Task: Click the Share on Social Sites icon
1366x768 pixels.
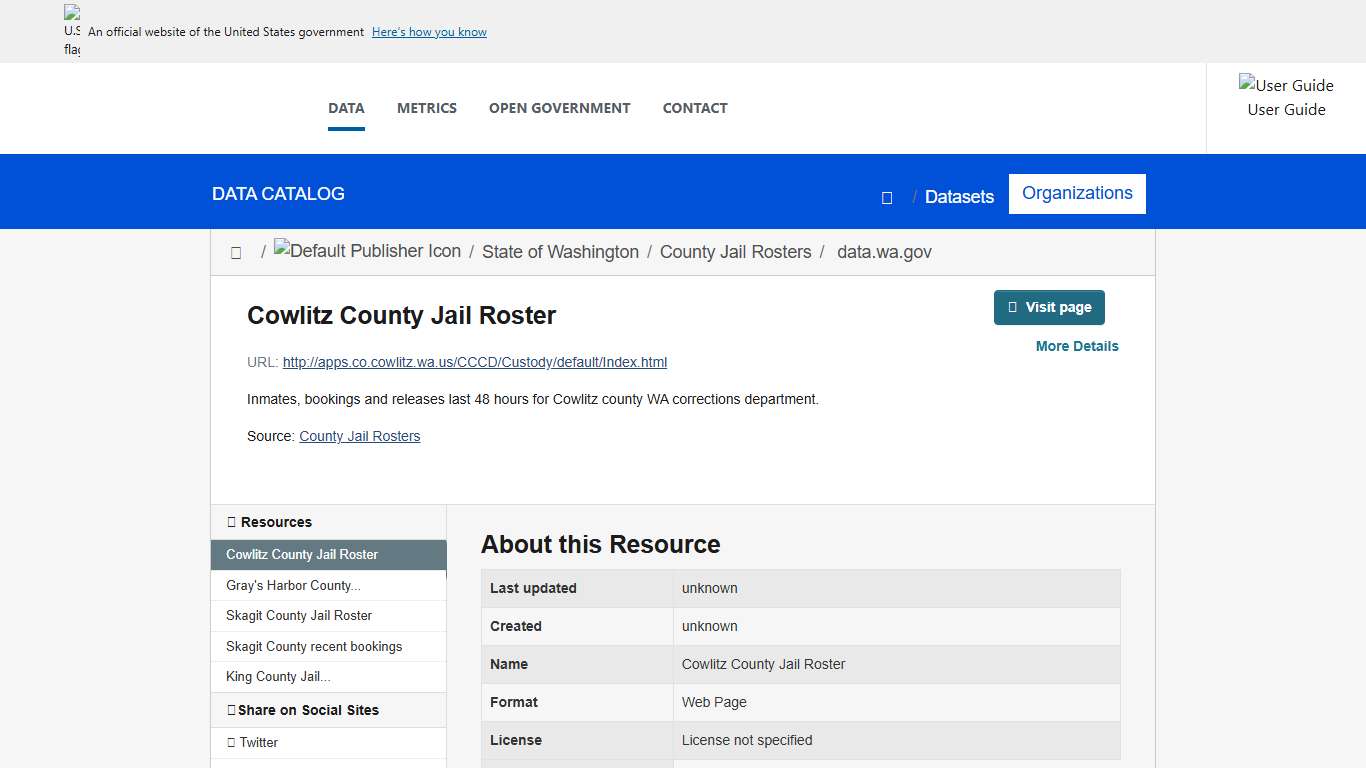Action: [x=233, y=710]
